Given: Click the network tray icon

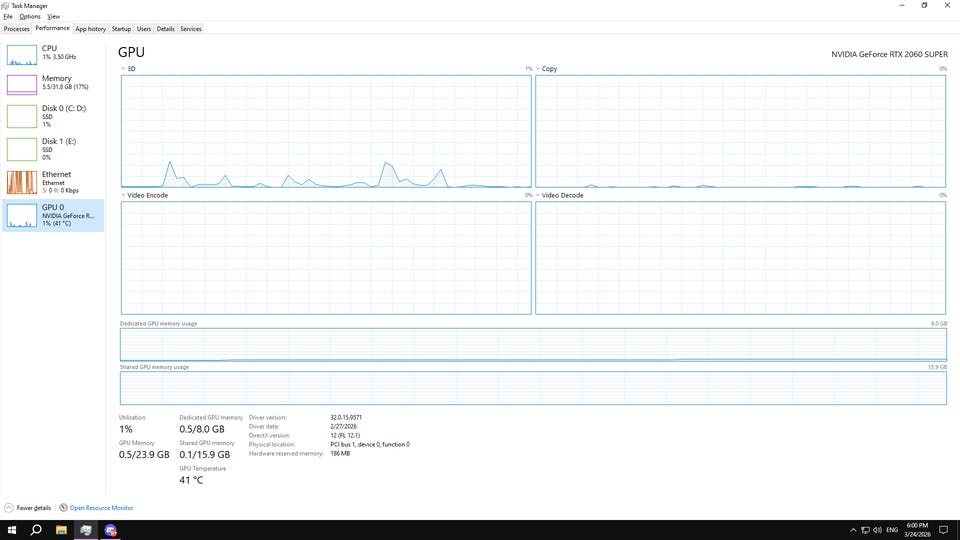Looking at the screenshot, I should tap(865, 530).
